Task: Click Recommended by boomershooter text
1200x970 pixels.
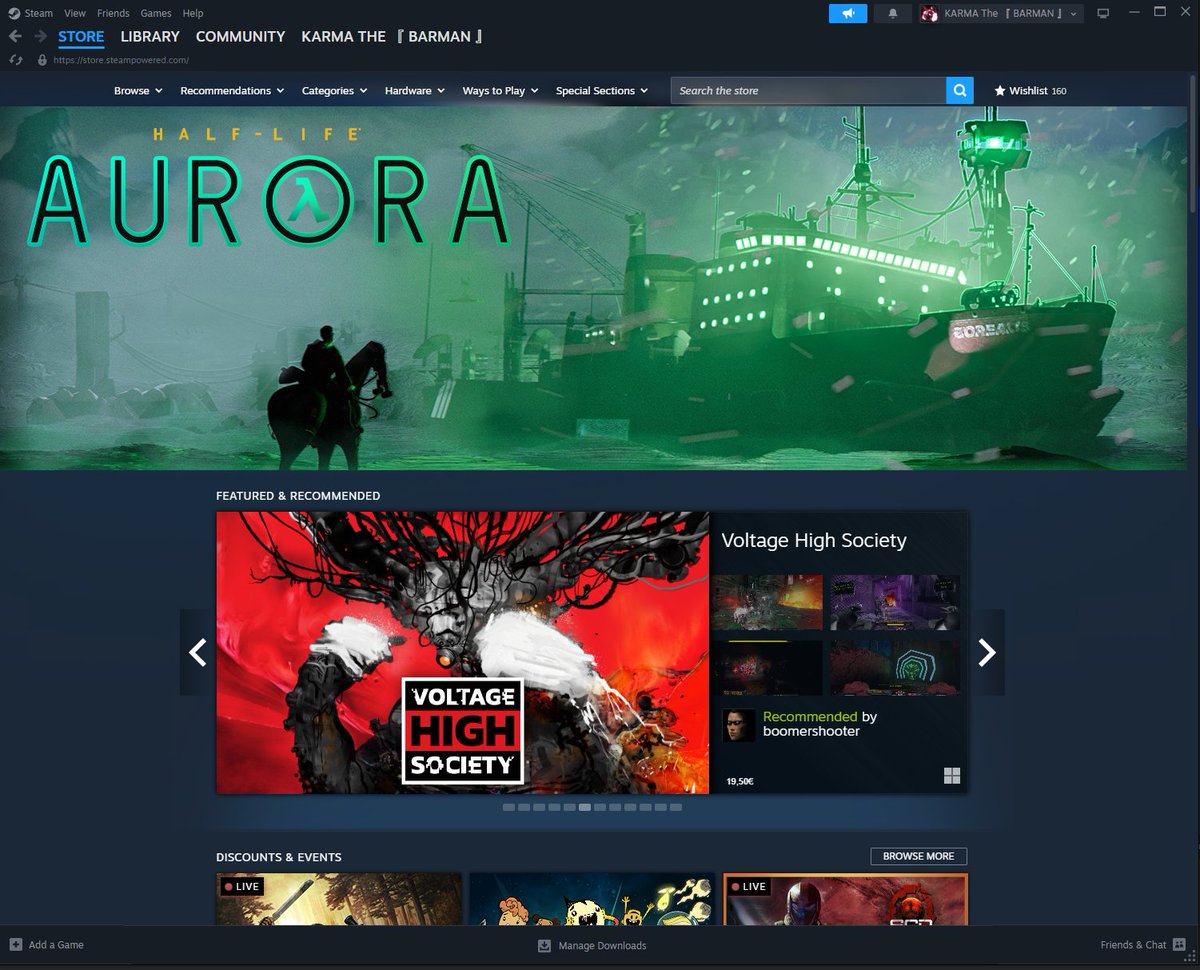Action: click(x=819, y=724)
